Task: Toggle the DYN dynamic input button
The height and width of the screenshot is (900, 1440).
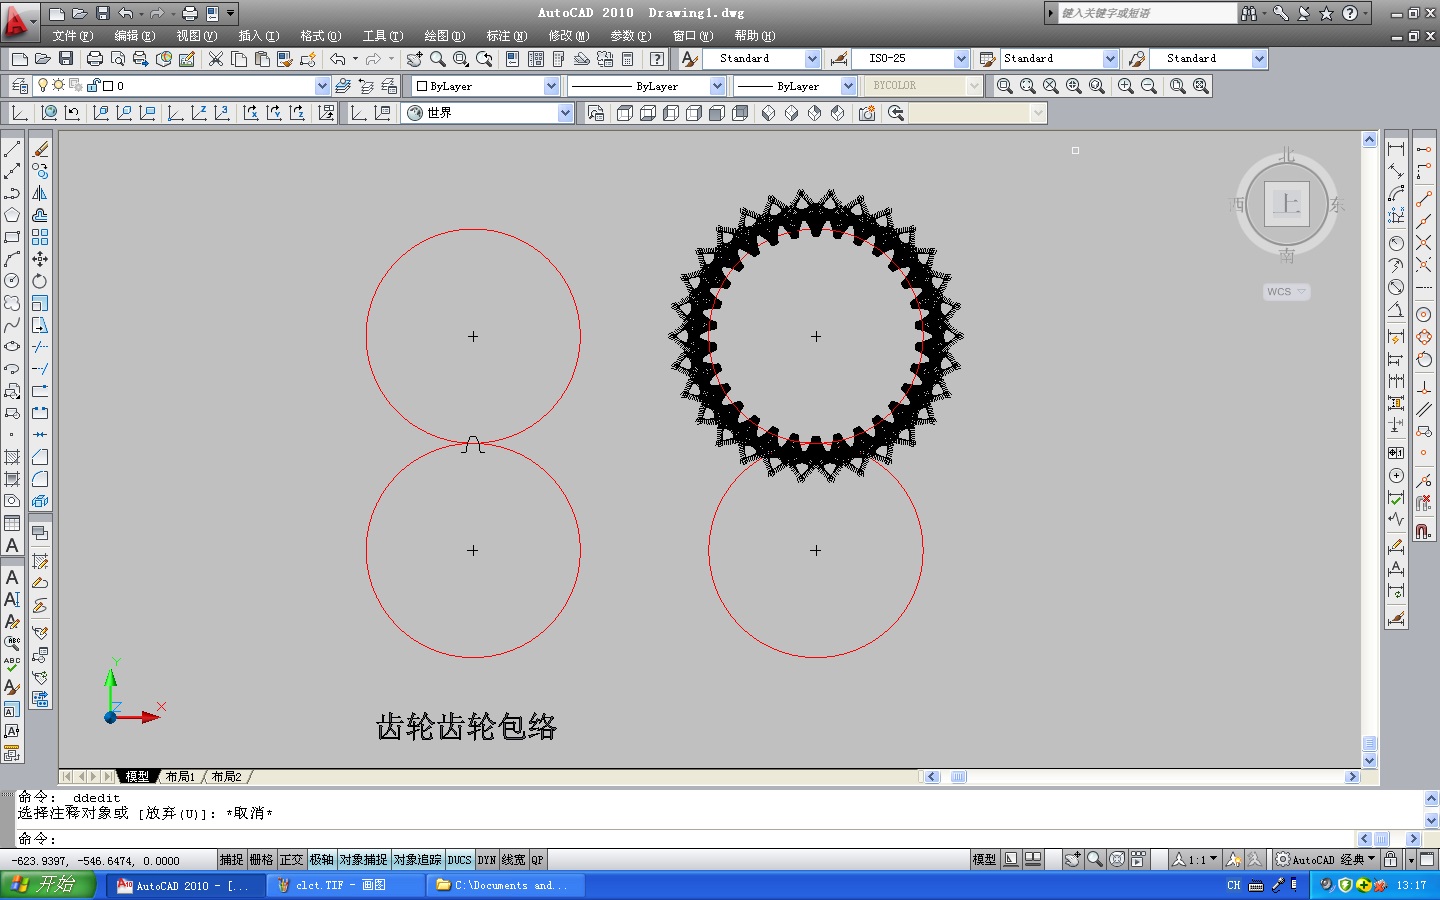Action: [487, 860]
